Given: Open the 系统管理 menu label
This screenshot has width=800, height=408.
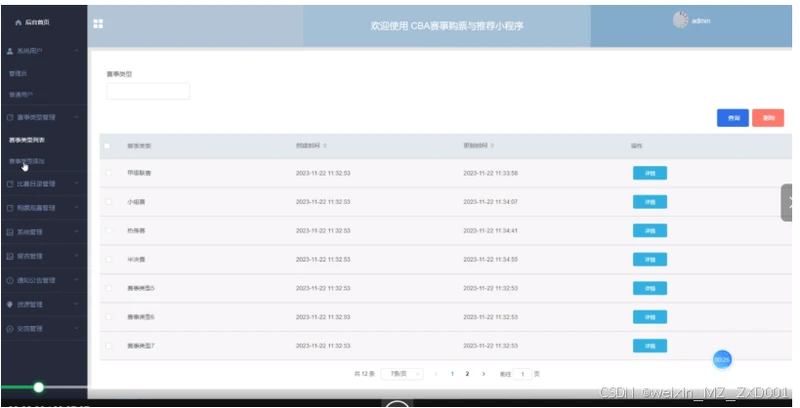Looking at the screenshot, I should pos(30,232).
